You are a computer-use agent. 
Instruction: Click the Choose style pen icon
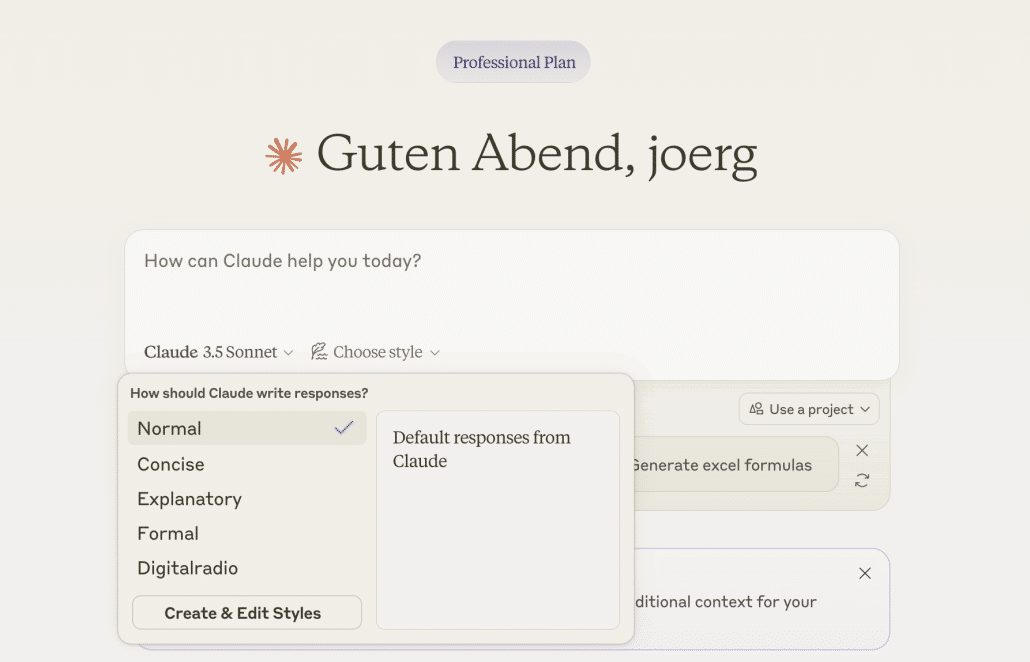[319, 352]
